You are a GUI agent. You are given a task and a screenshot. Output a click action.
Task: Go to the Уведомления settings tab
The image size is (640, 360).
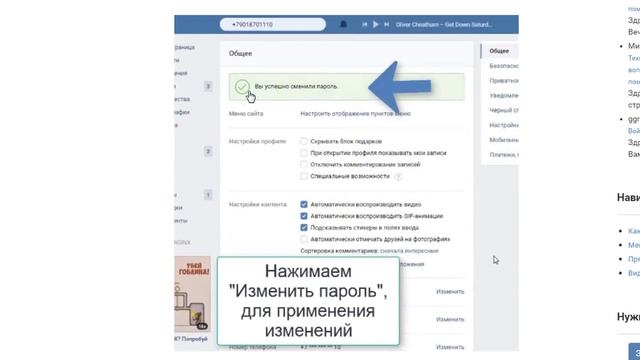coord(504,96)
